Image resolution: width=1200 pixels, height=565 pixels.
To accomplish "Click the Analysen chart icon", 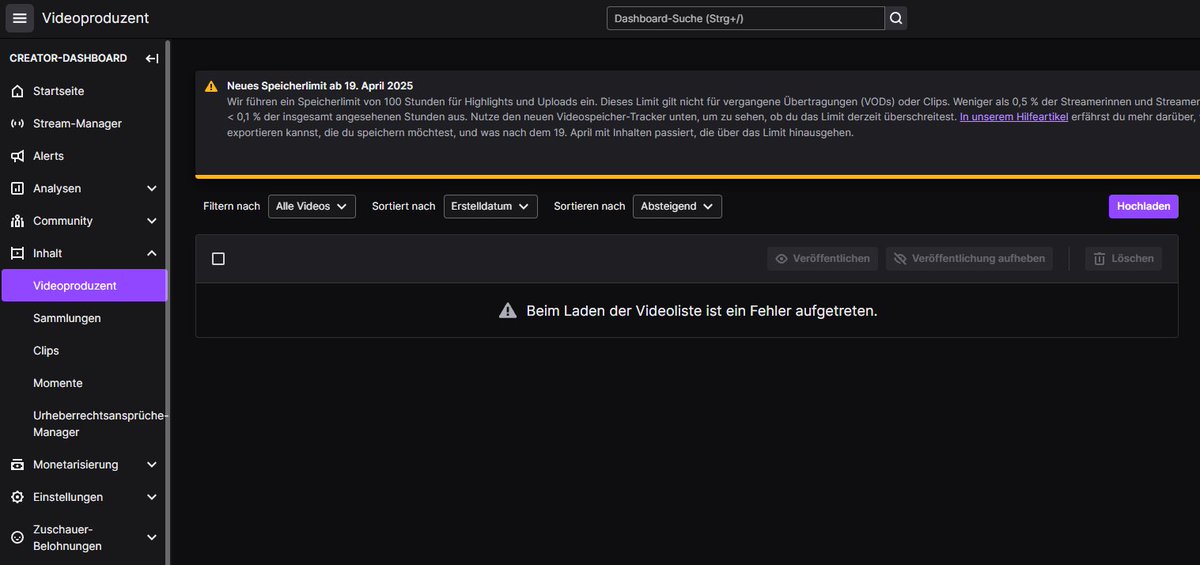I will click(x=17, y=188).
